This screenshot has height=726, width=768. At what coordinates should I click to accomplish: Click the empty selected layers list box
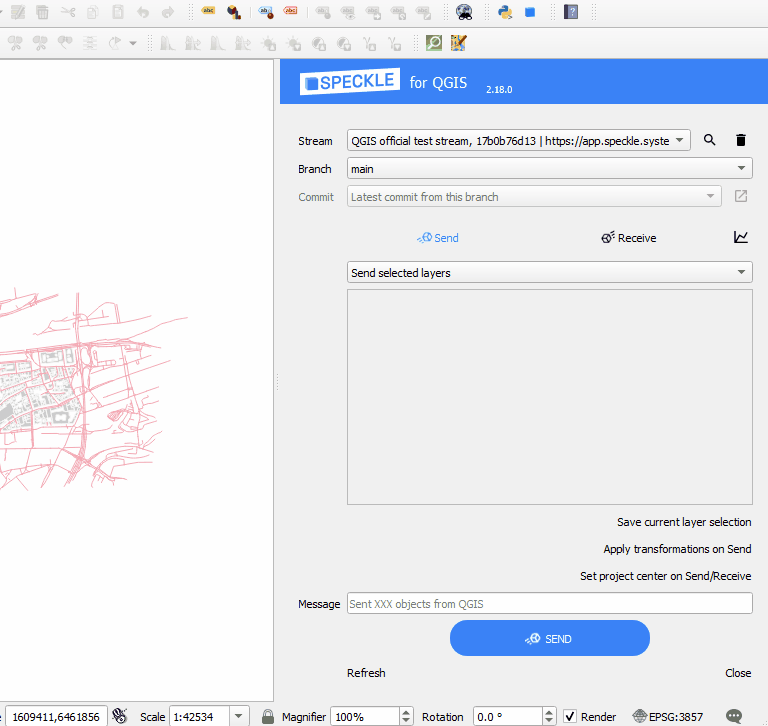(x=550, y=397)
